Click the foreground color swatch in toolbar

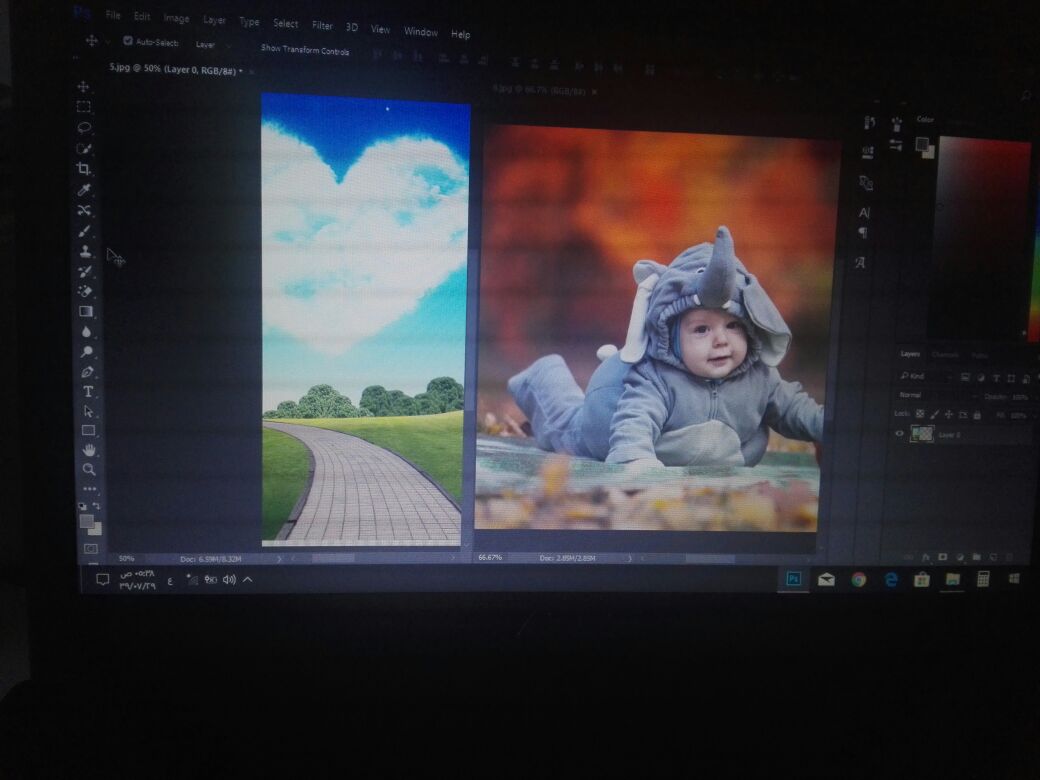pos(87,521)
